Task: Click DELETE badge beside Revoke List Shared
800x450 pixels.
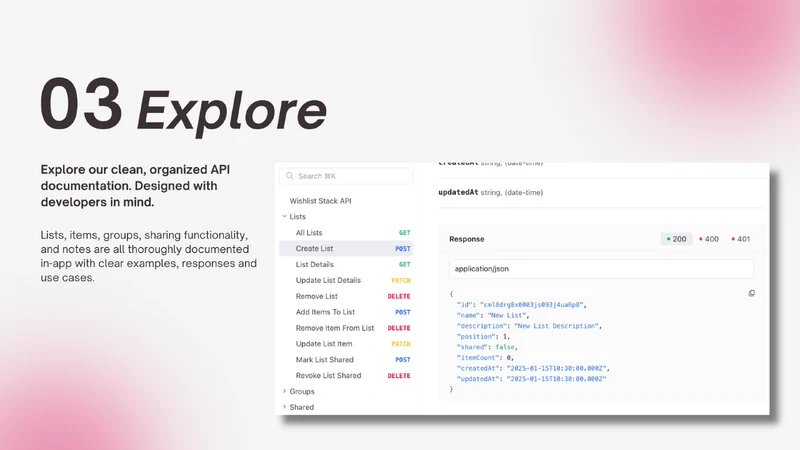Action: click(x=399, y=376)
